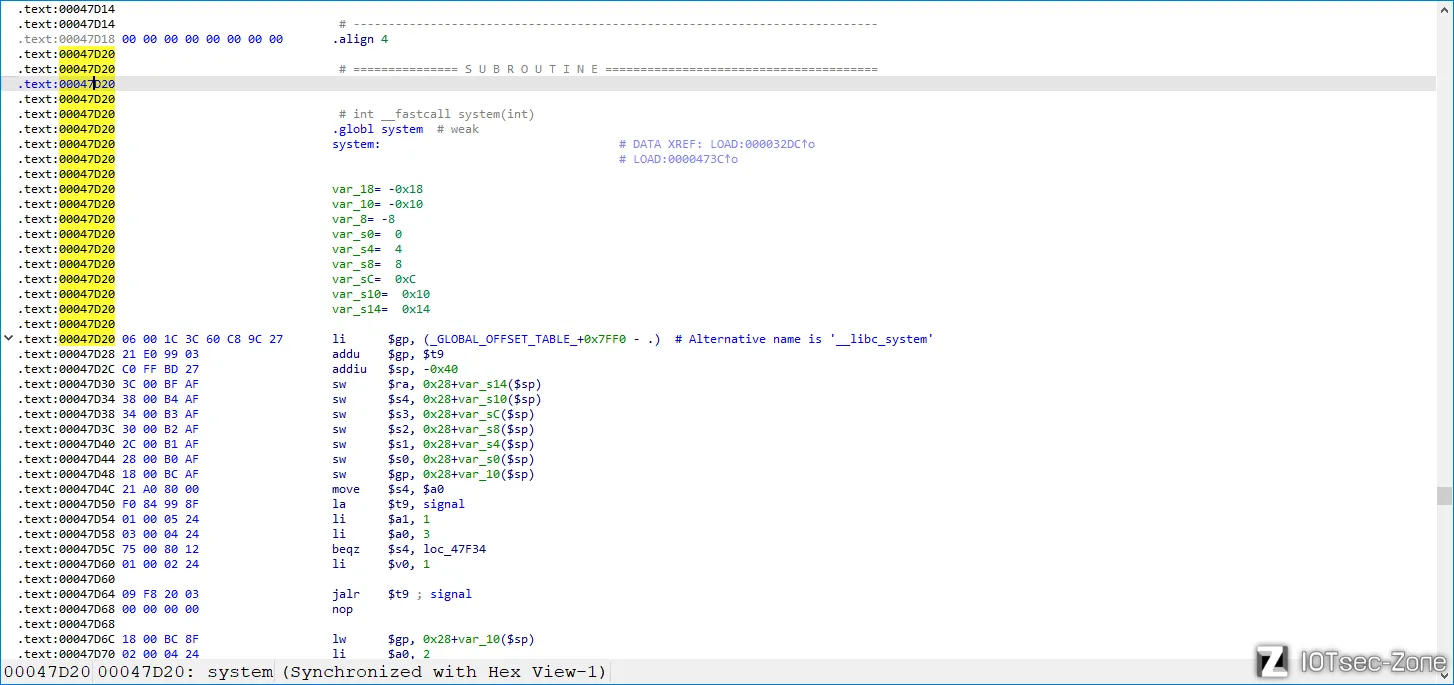This screenshot has height=685, width=1454.
Task: Click the 'move $s4, $a0' instruction
Action: pos(388,489)
